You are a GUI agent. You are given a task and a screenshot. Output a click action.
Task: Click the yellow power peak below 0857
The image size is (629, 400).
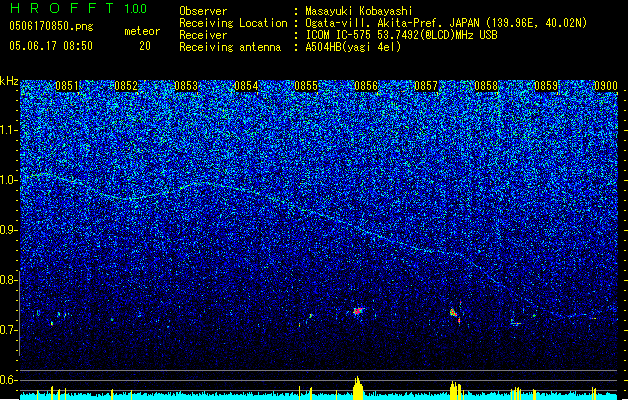456,390
